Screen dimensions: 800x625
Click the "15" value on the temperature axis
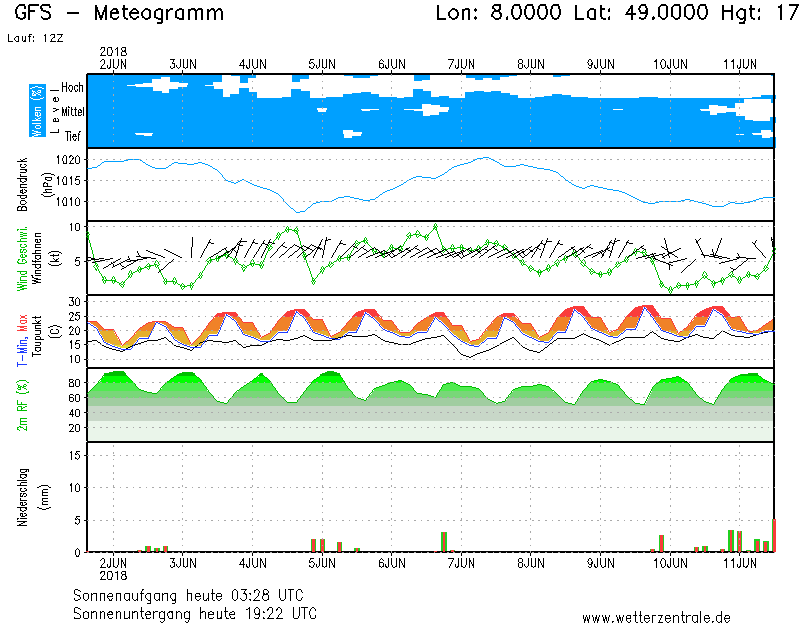[x=75, y=345]
